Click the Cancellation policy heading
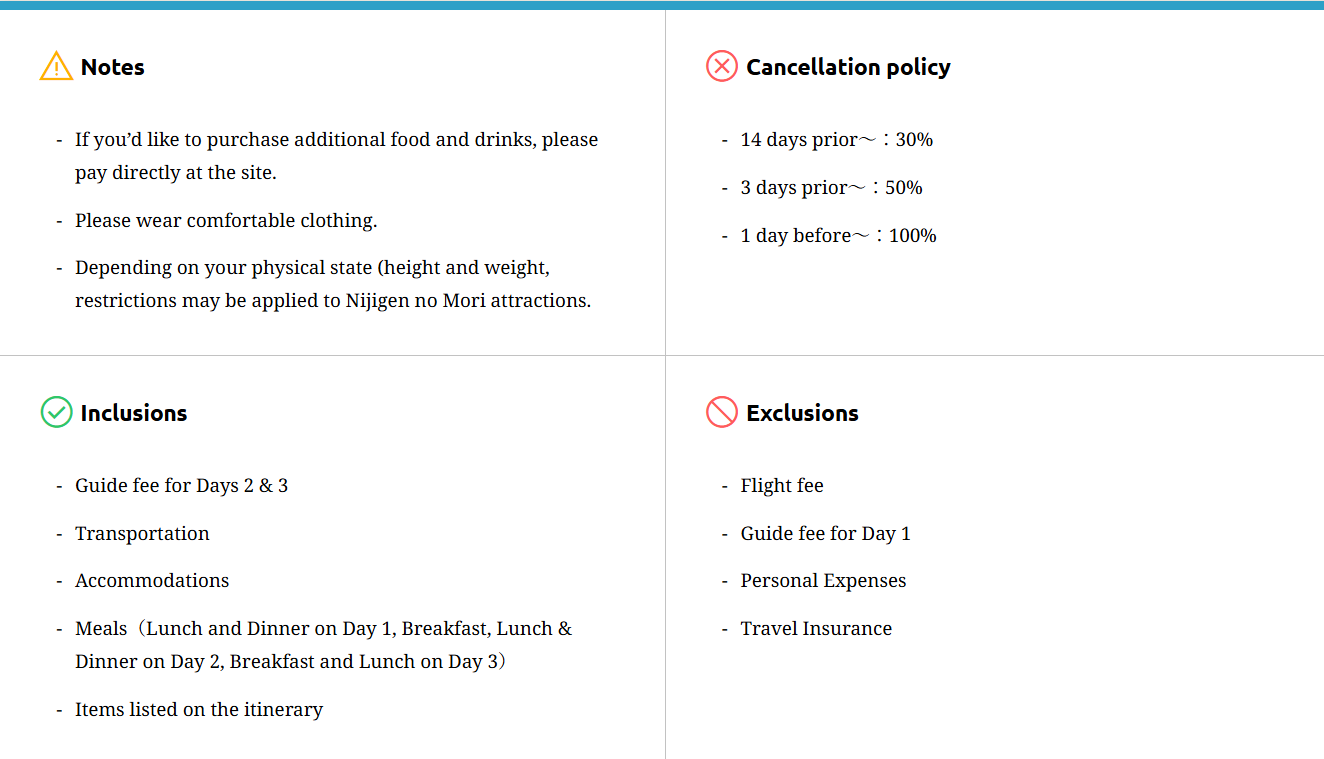 click(848, 67)
